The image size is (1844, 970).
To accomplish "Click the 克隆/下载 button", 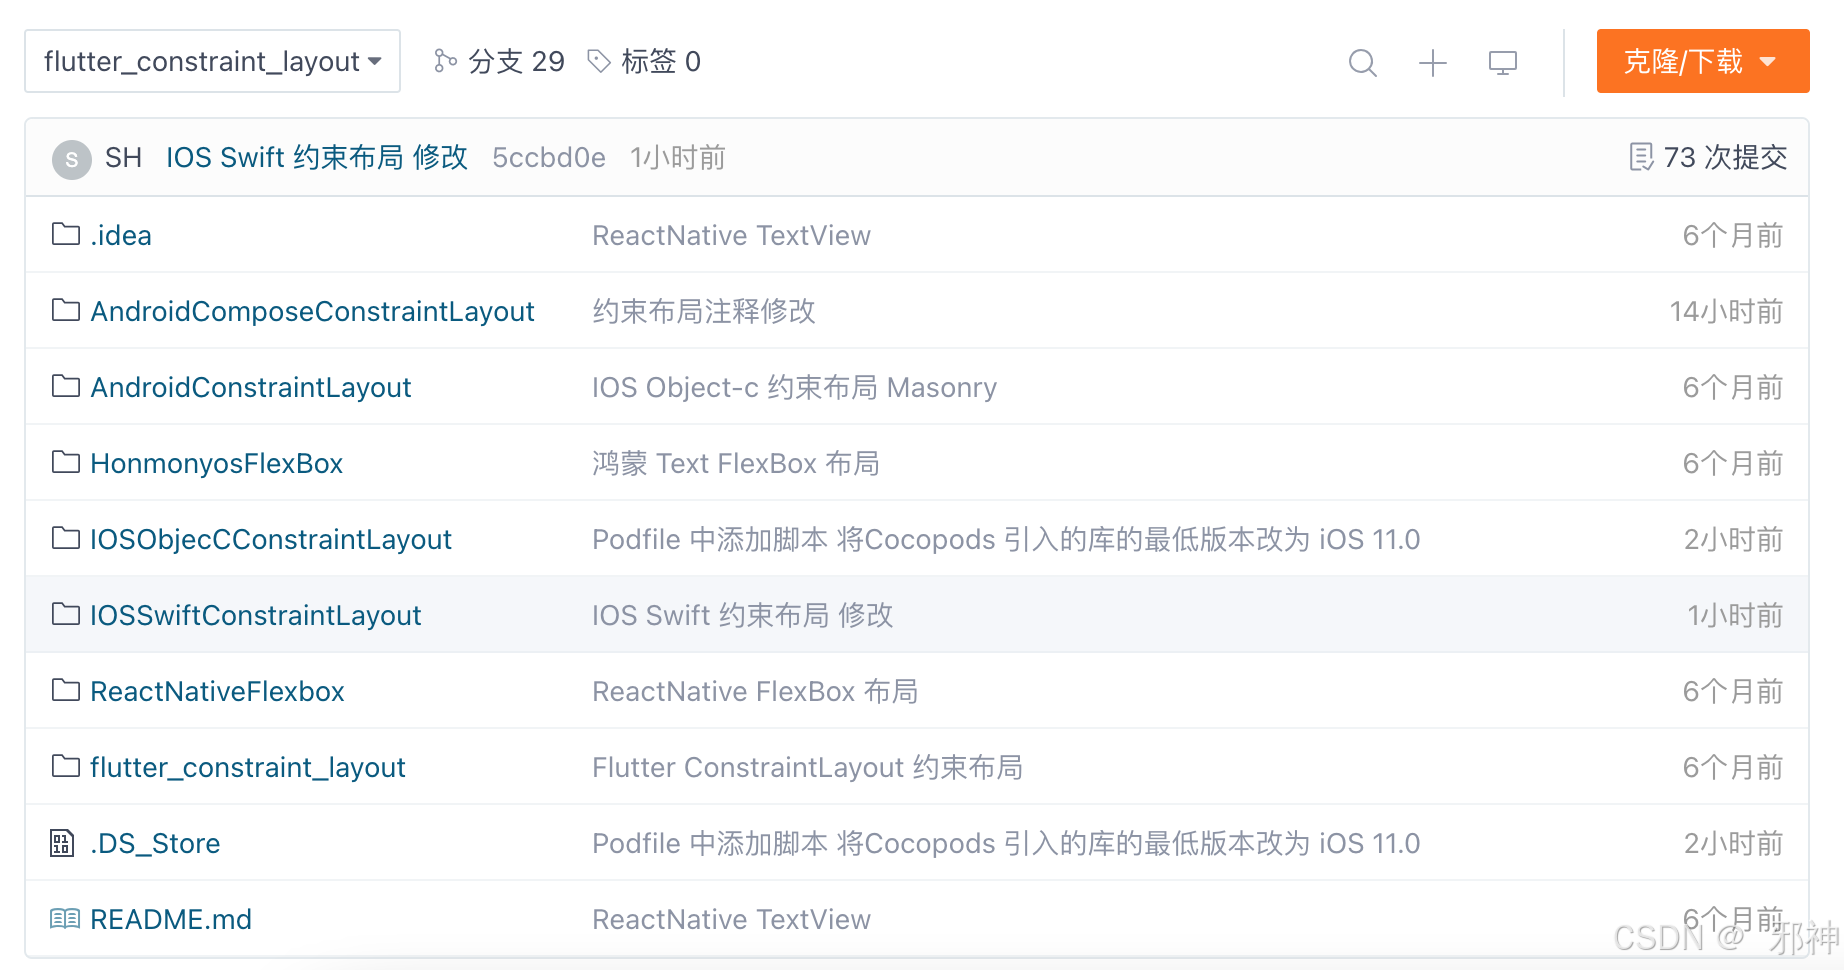I will [1703, 61].
